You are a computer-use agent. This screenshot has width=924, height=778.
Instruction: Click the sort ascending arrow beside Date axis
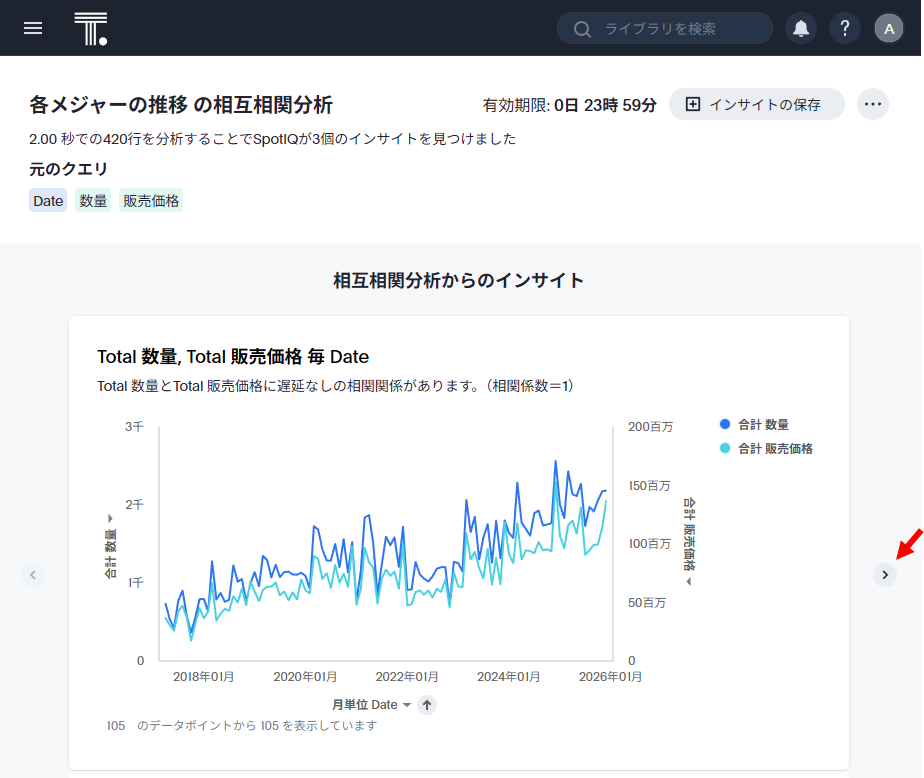[x=427, y=705]
